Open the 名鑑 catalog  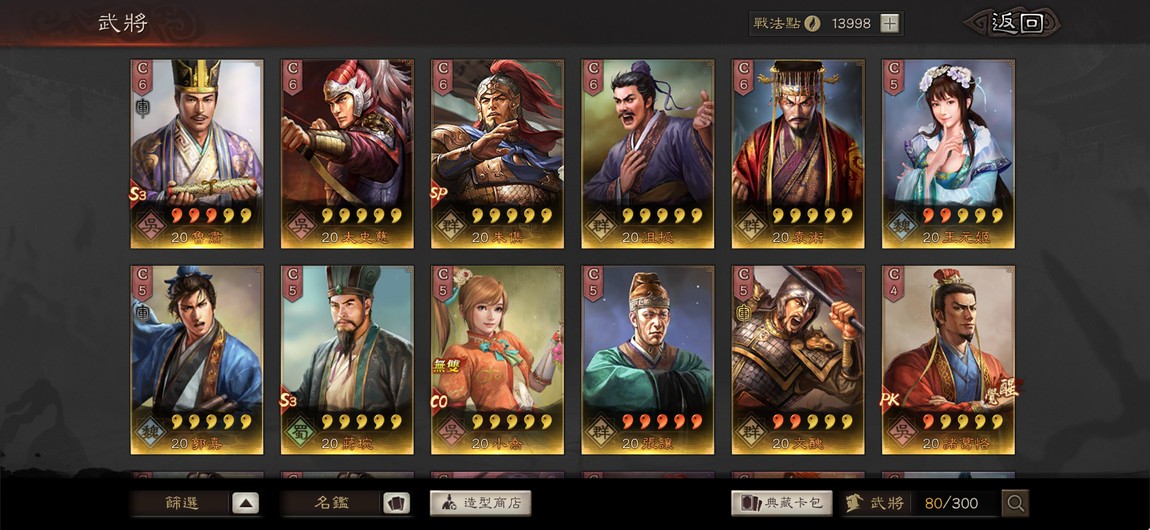pyautogui.click(x=332, y=503)
